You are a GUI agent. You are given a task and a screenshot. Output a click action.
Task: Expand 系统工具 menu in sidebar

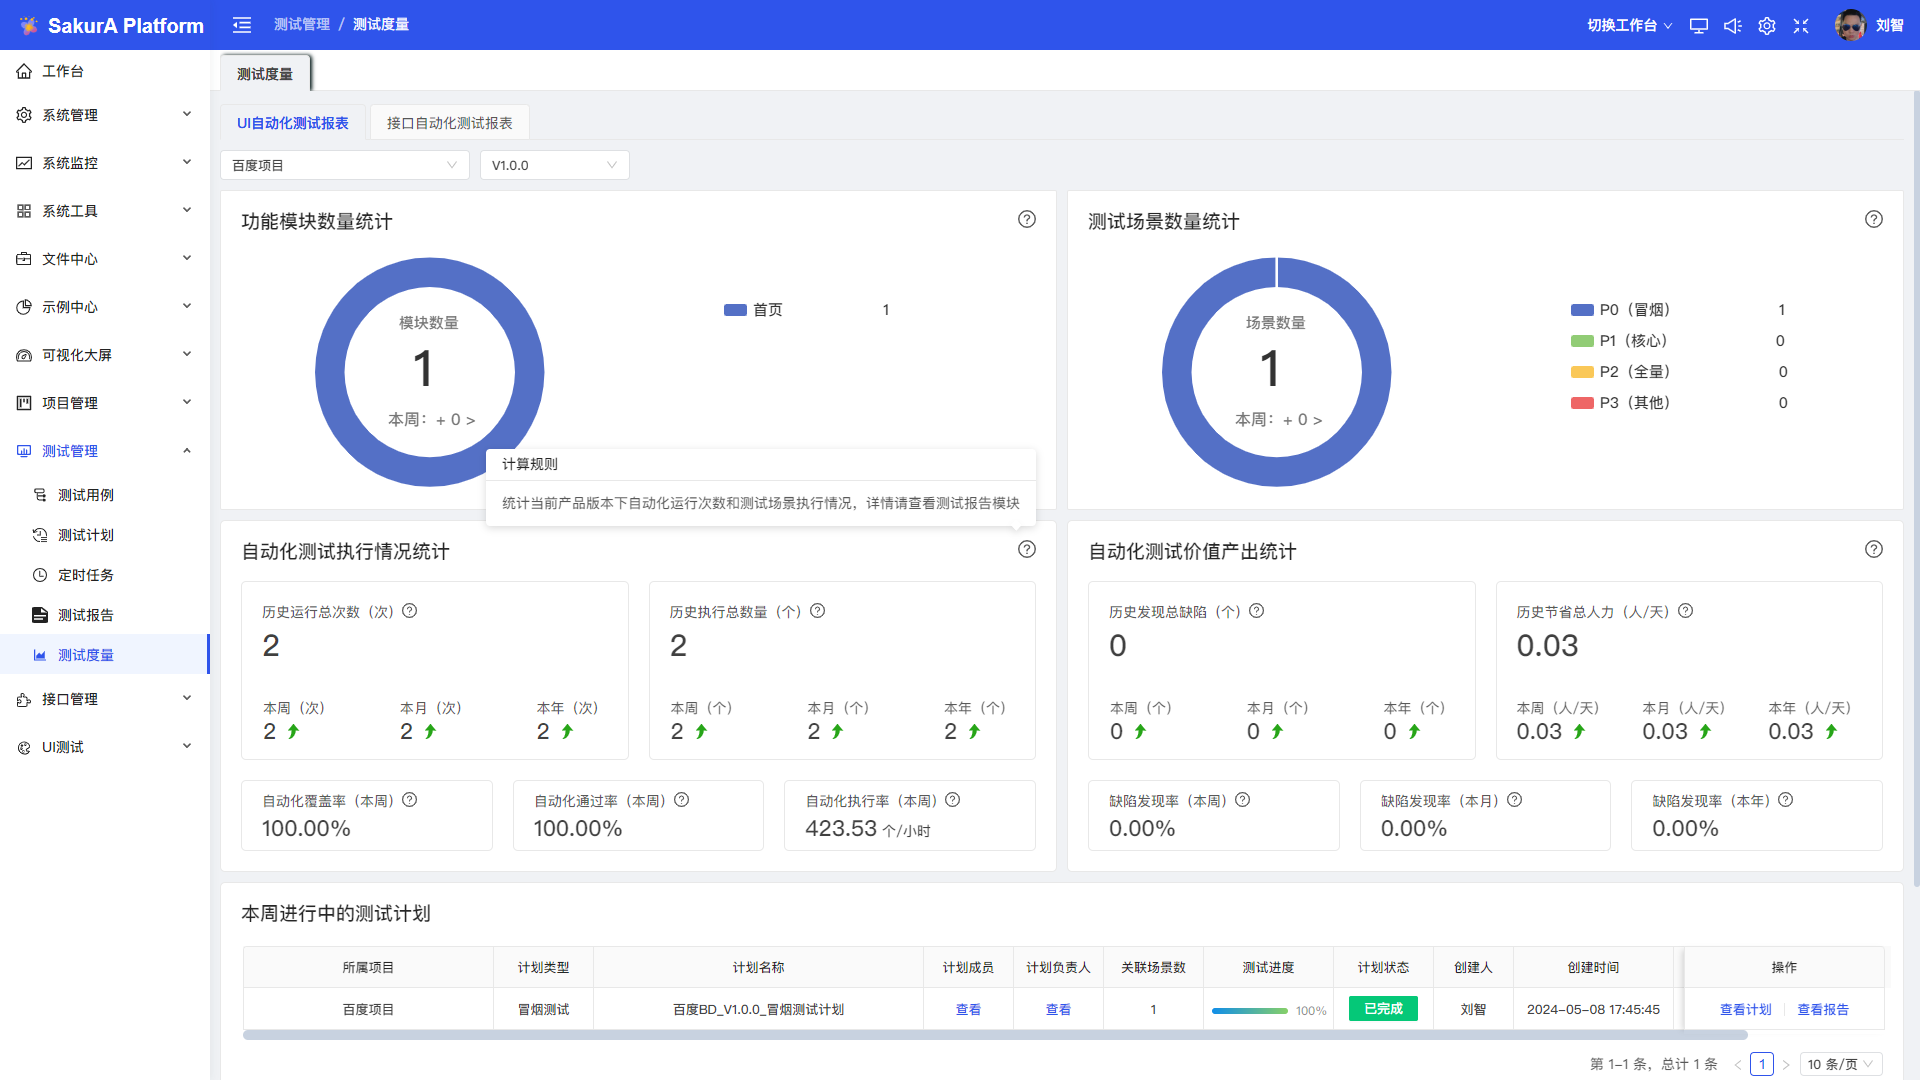pos(105,211)
